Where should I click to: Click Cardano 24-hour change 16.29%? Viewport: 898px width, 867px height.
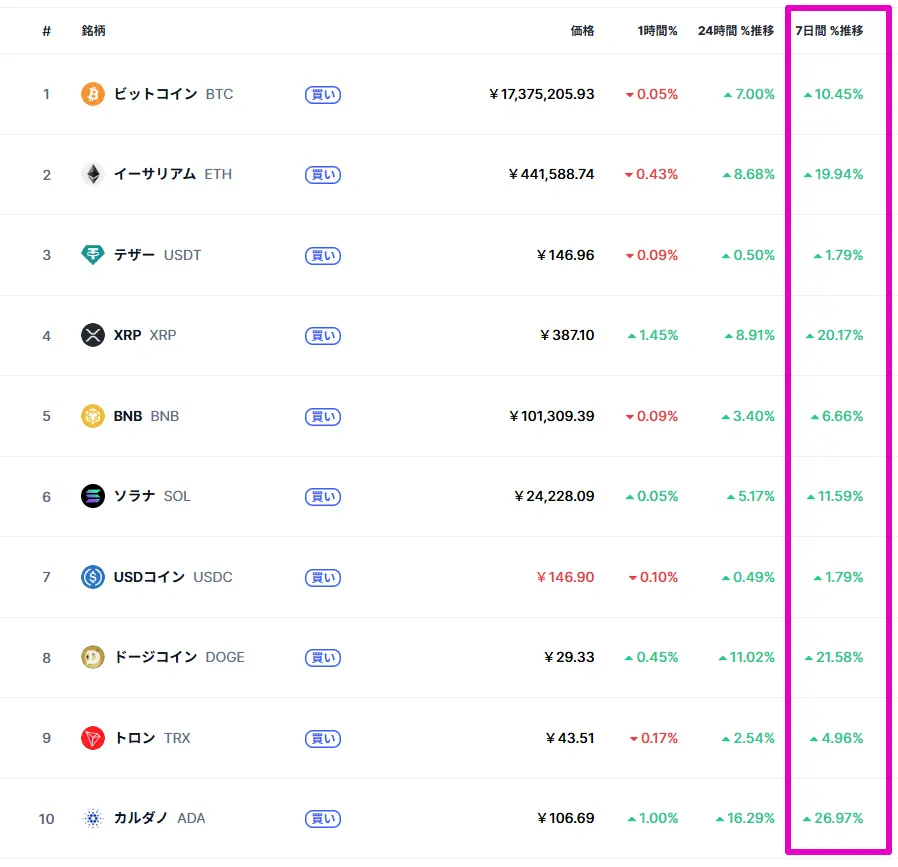(x=745, y=818)
